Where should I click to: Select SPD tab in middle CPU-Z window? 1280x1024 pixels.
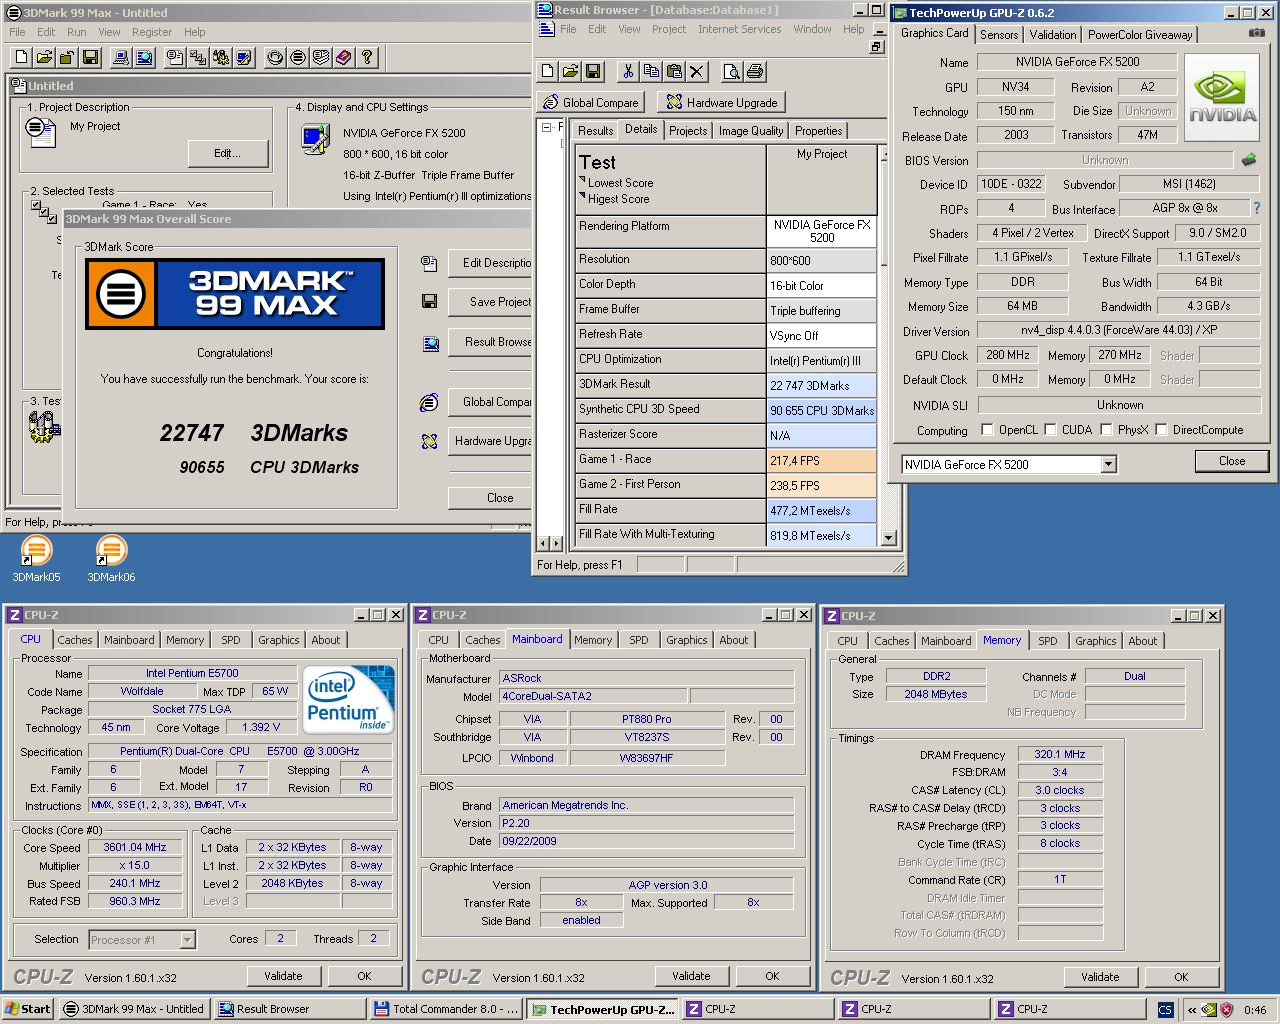click(x=639, y=640)
